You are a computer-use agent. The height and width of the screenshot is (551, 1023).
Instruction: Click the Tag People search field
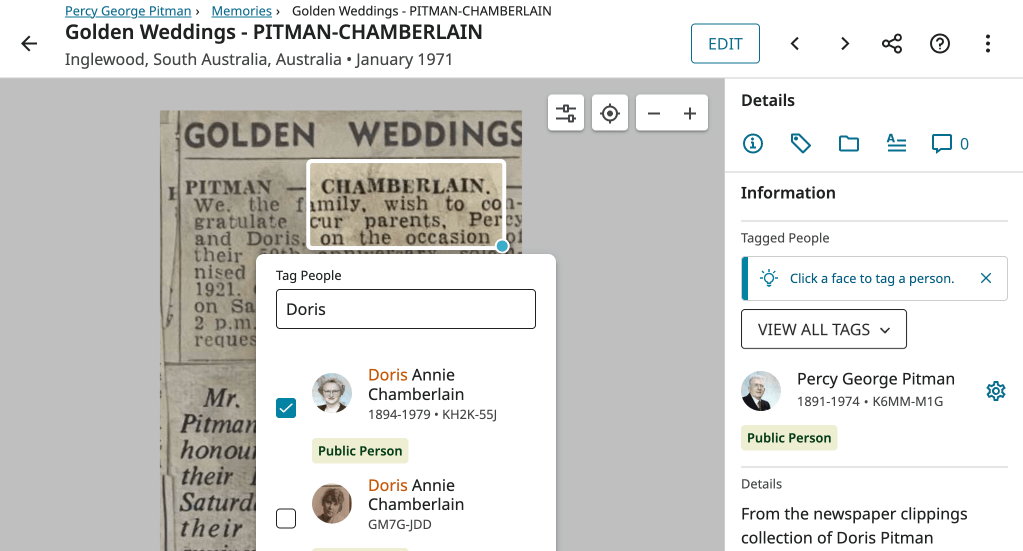coord(405,309)
